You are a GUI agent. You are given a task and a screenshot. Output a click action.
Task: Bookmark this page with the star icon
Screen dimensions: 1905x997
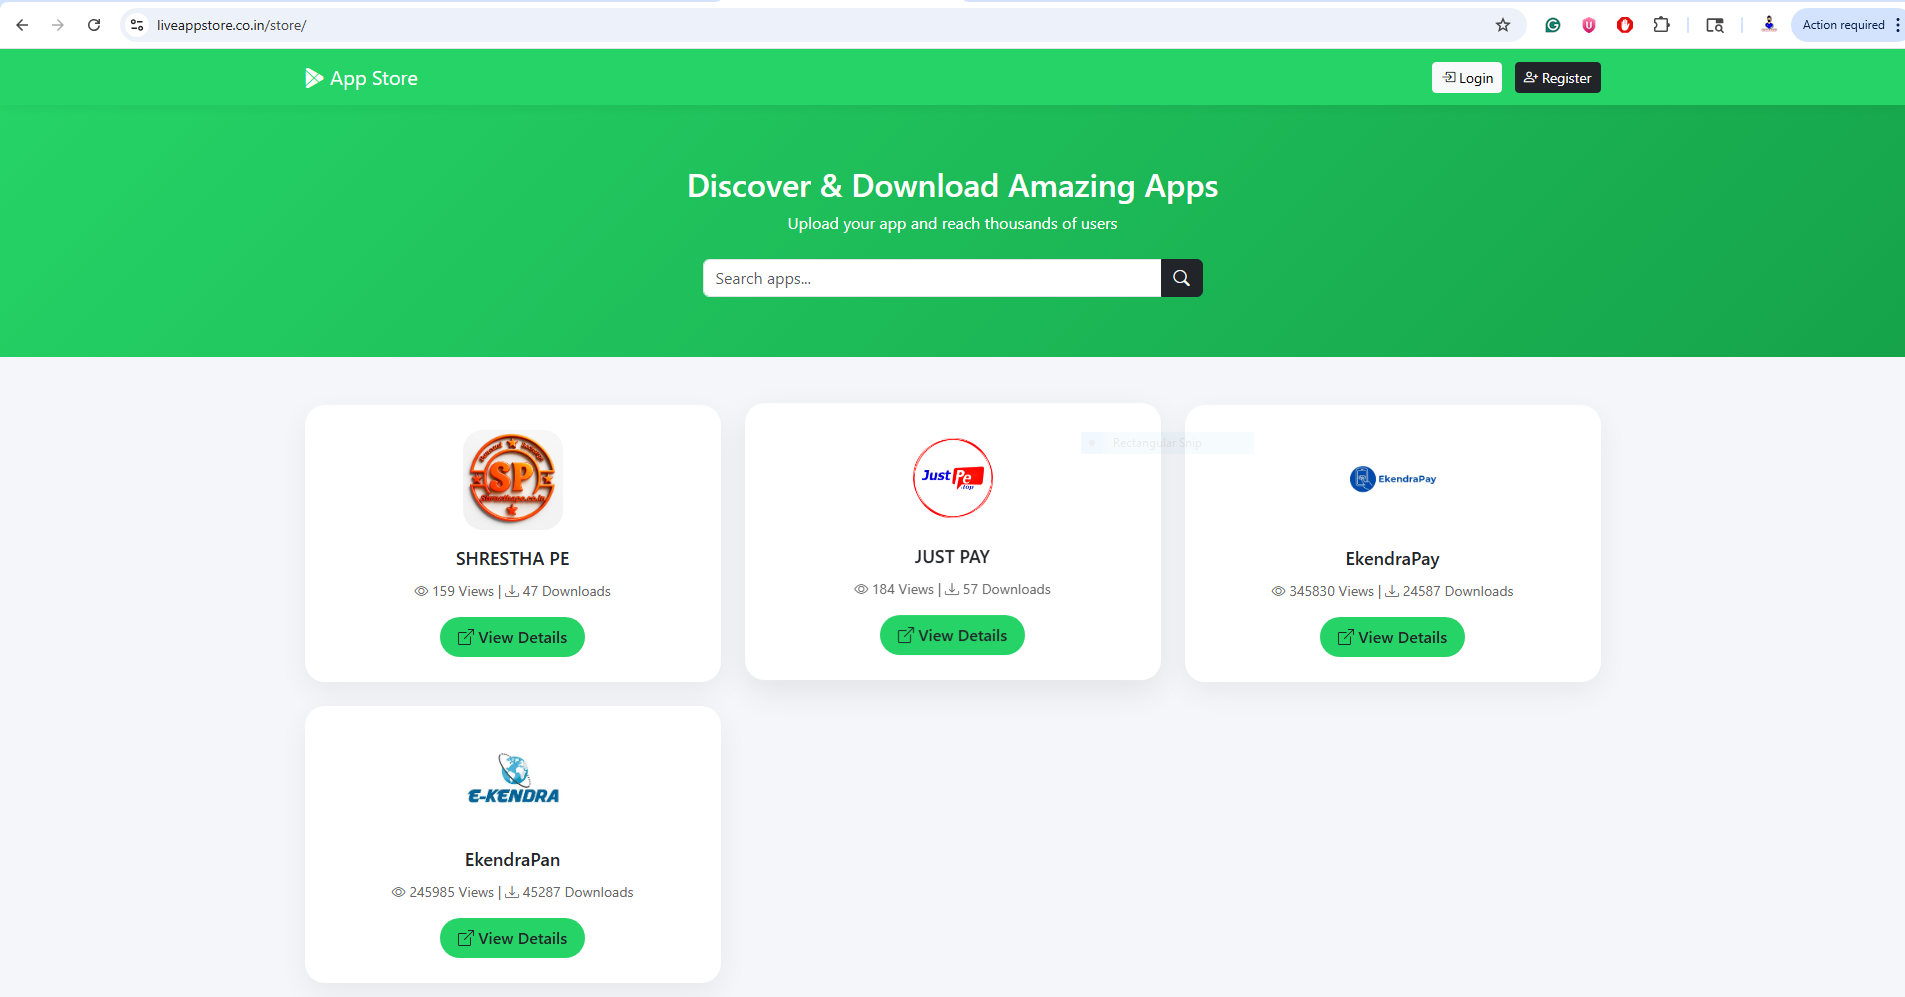point(1502,25)
